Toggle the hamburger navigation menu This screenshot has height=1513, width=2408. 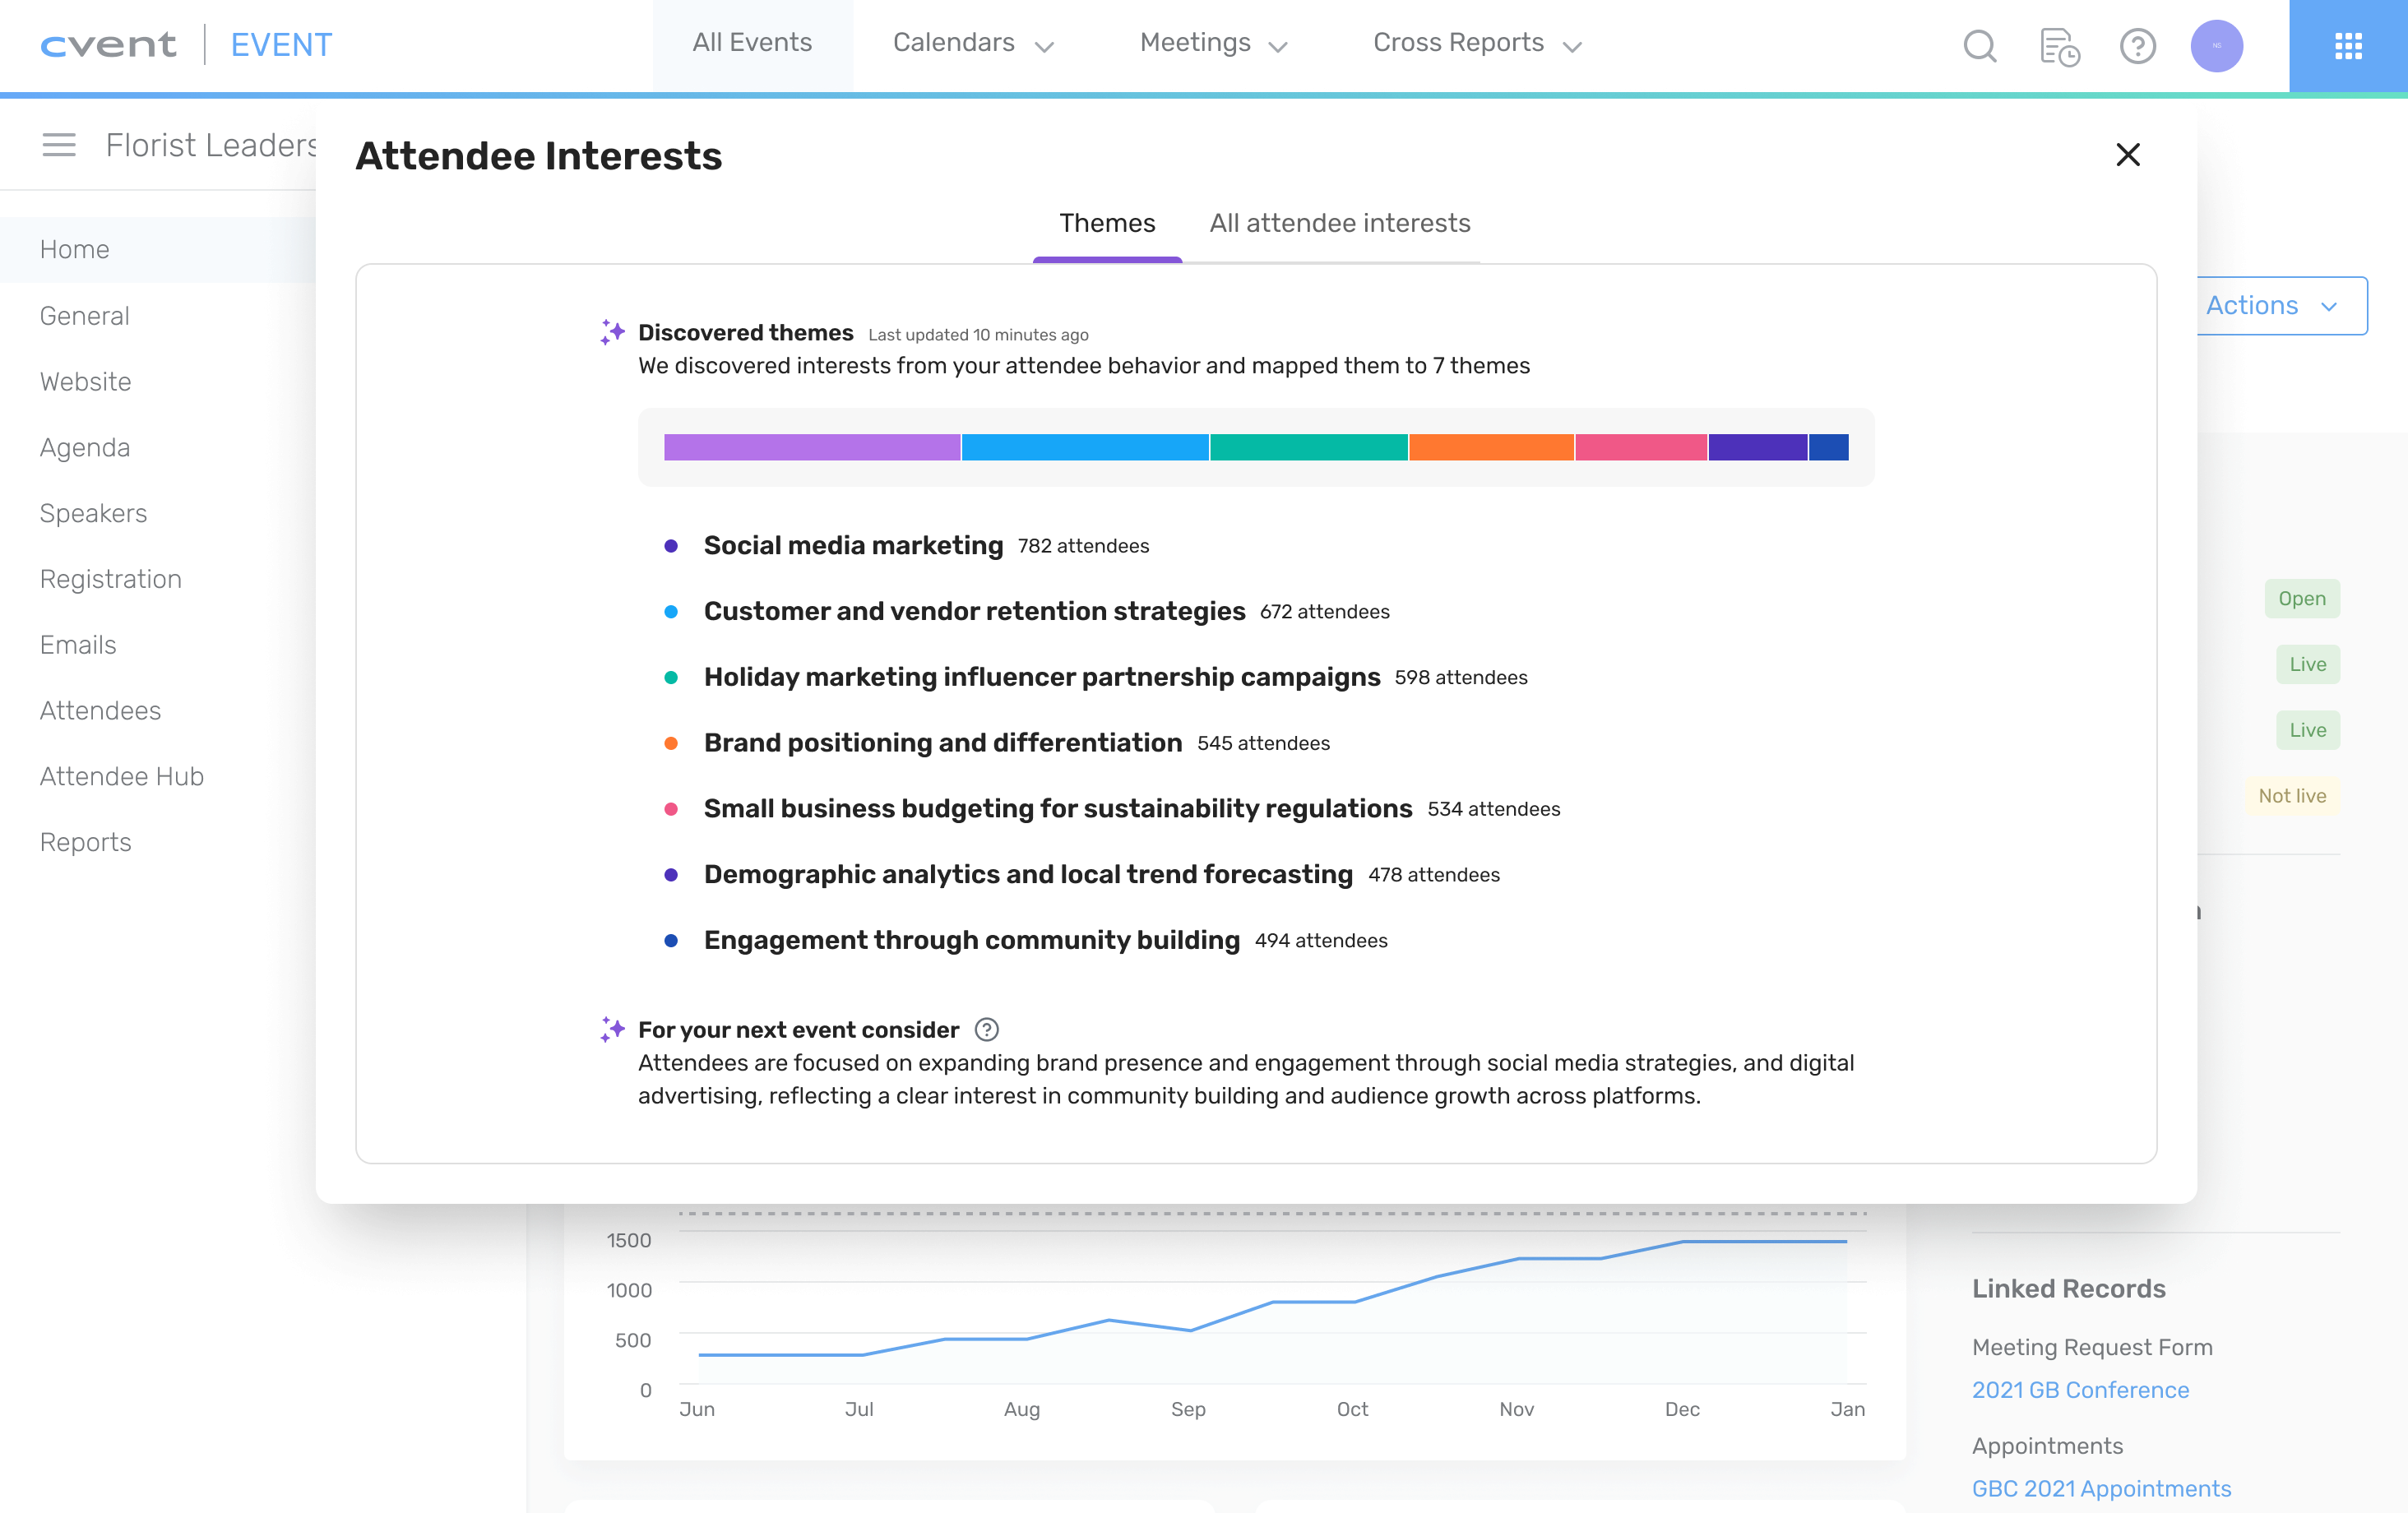click(x=59, y=145)
